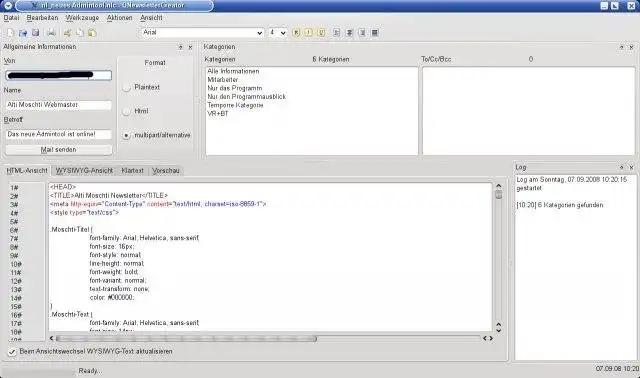Image resolution: width=640 pixels, height=378 pixels.
Task: Click the Open file toolbar icon
Action: pos(23,33)
